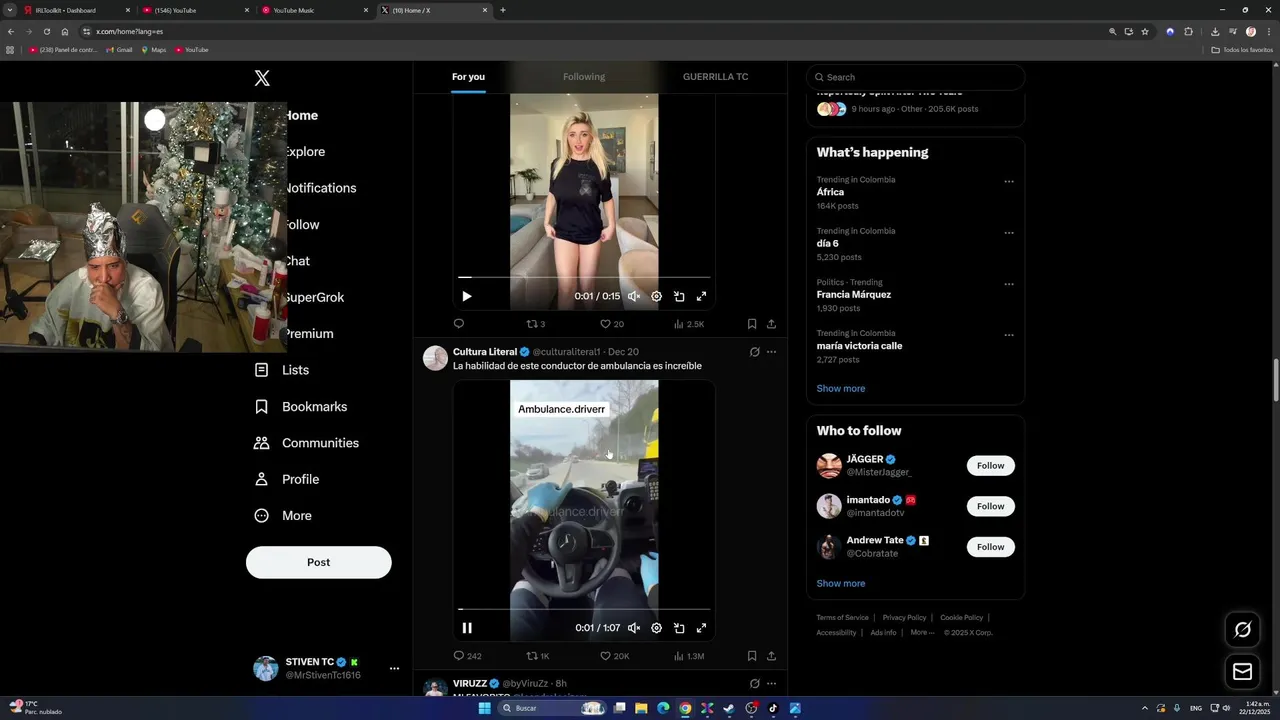This screenshot has width=1280, height=720.
Task: Click the Windows taskbar search box
Action: tap(554, 708)
